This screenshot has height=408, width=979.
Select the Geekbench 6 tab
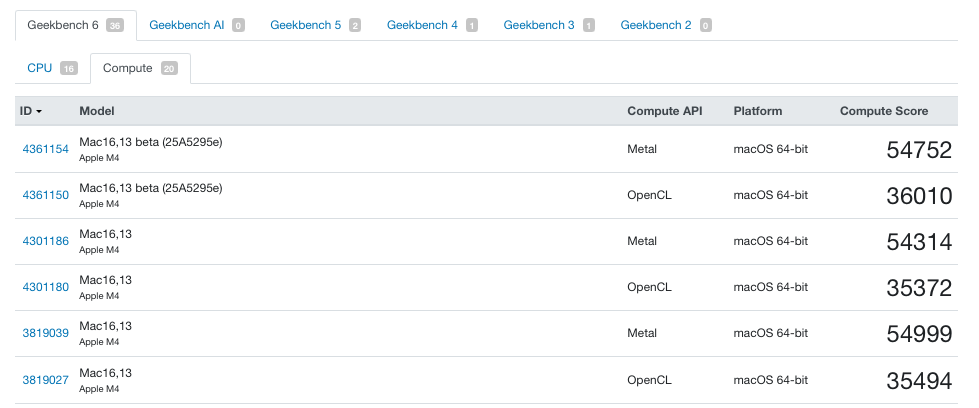pos(63,25)
